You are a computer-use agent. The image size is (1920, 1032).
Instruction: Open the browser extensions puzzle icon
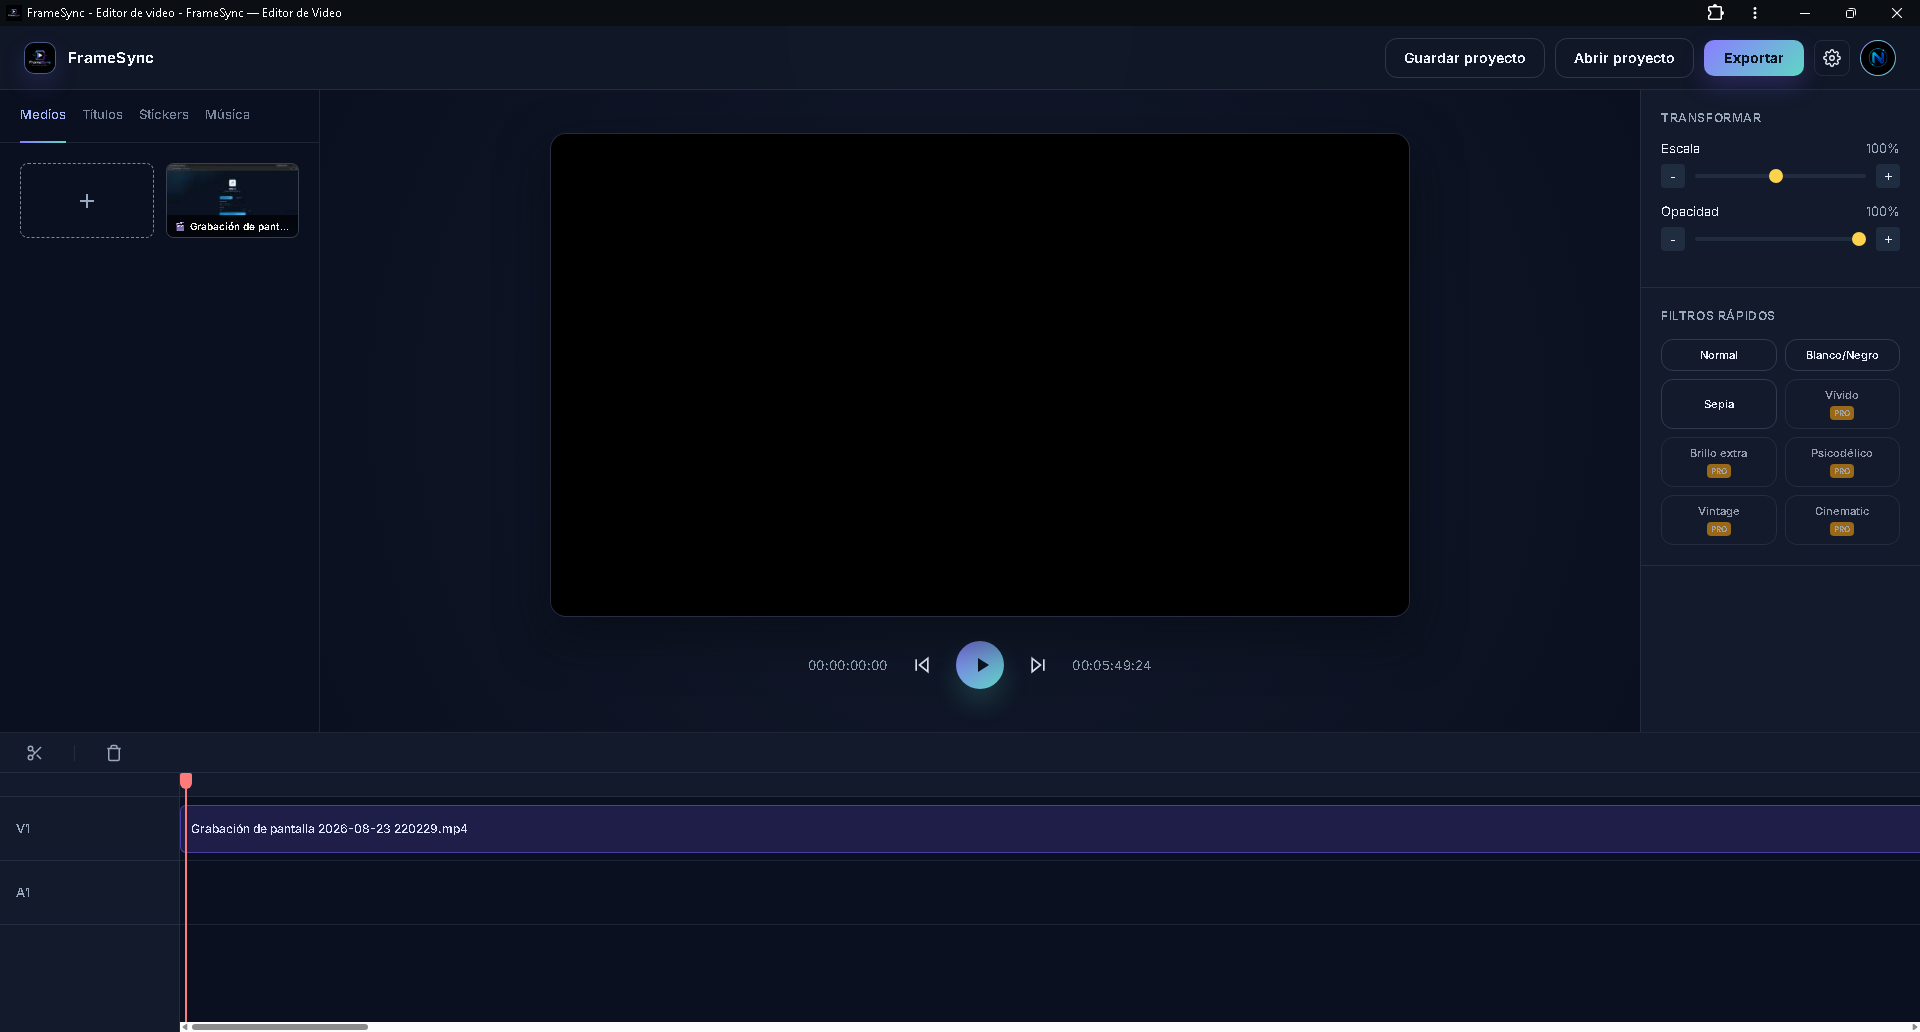tap(1715, 13)
